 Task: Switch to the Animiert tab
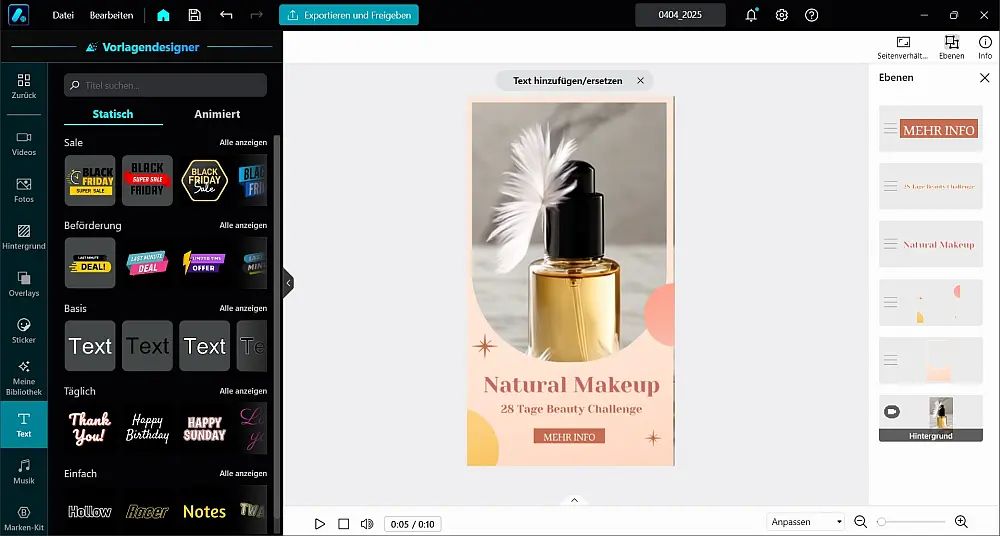point(216,114)
